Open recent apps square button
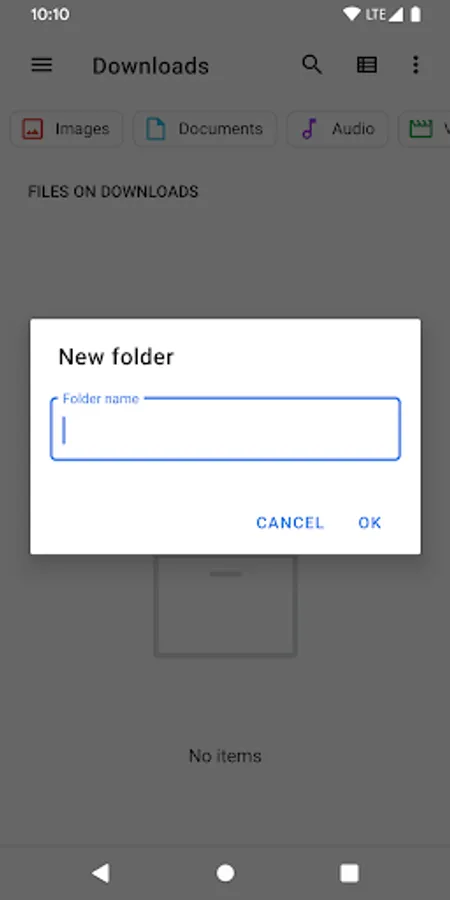This screenshot has height=900, width=450. [349, 873]
